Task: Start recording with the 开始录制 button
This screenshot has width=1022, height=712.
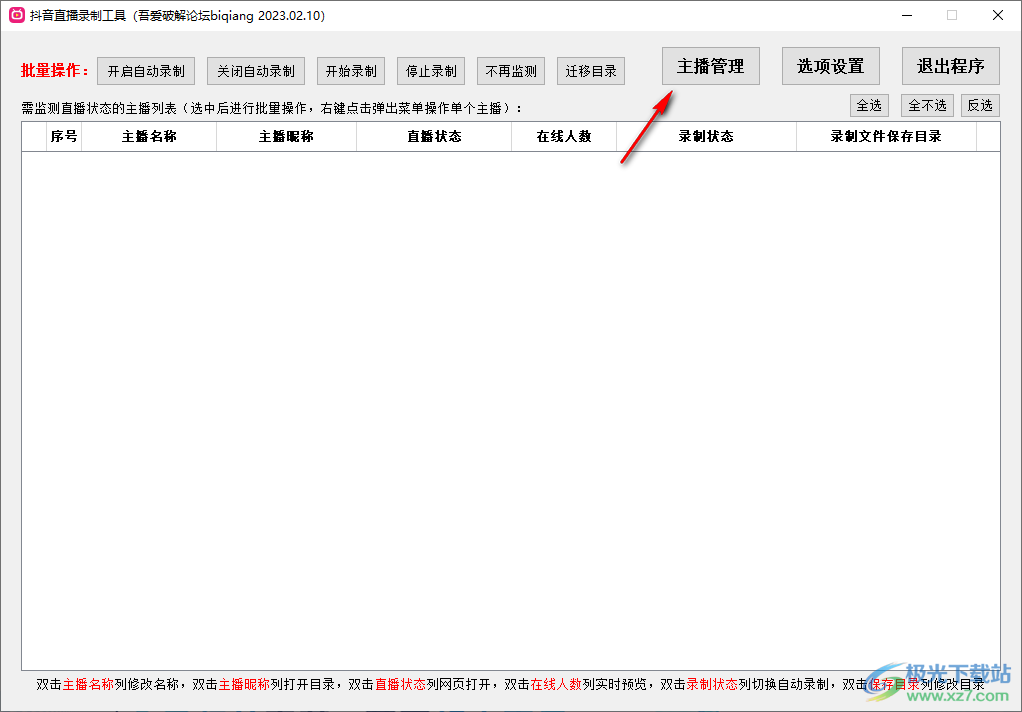Action: pos(351,70)
